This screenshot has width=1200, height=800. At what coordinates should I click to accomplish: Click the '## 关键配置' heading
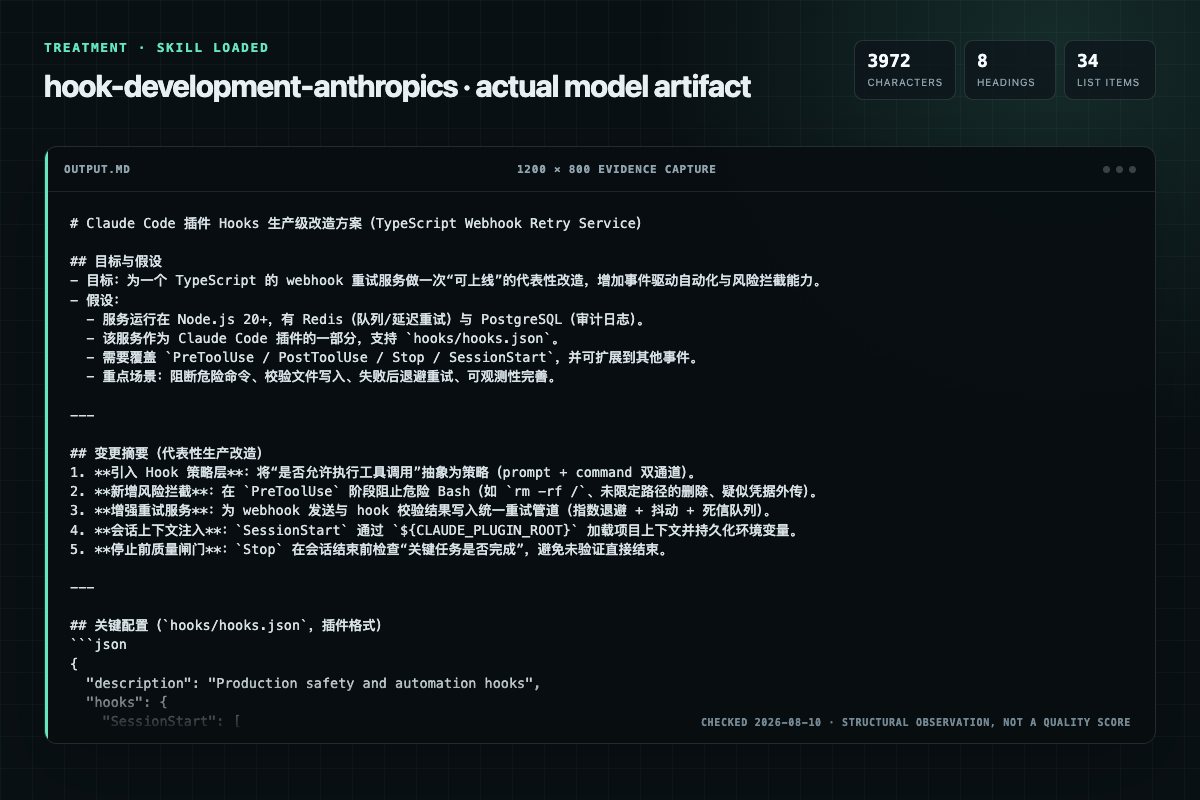226,626
